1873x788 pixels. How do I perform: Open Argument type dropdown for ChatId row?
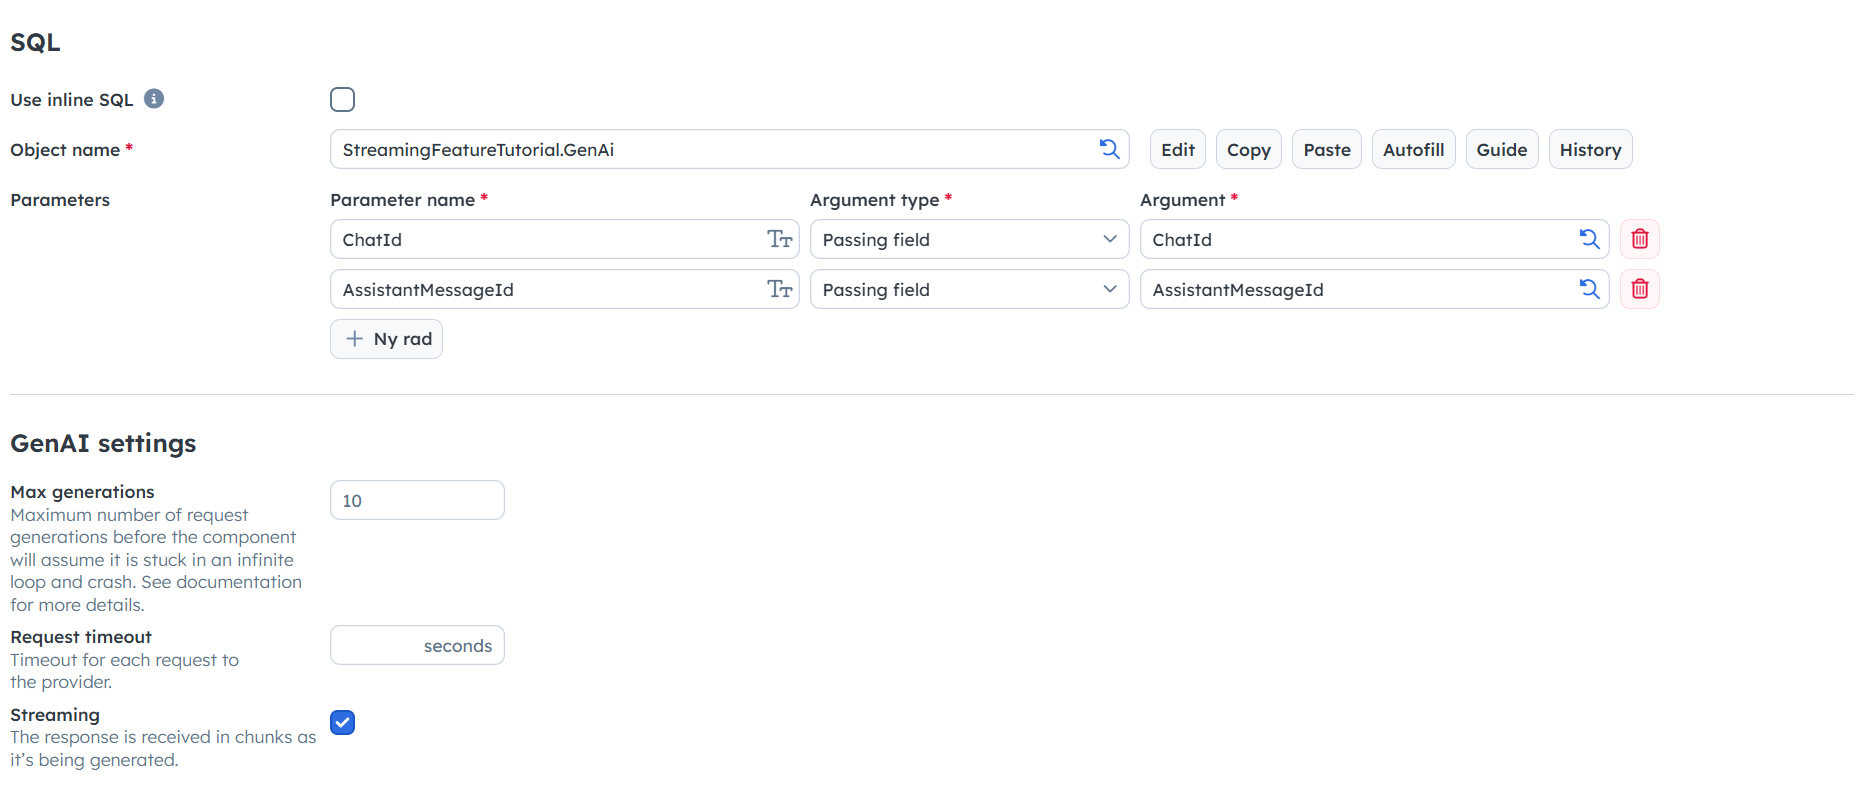pos(969,239)
